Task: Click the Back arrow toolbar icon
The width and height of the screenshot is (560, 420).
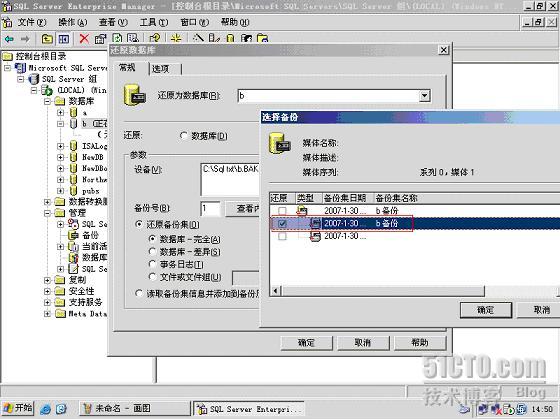Action: [9, 38]
